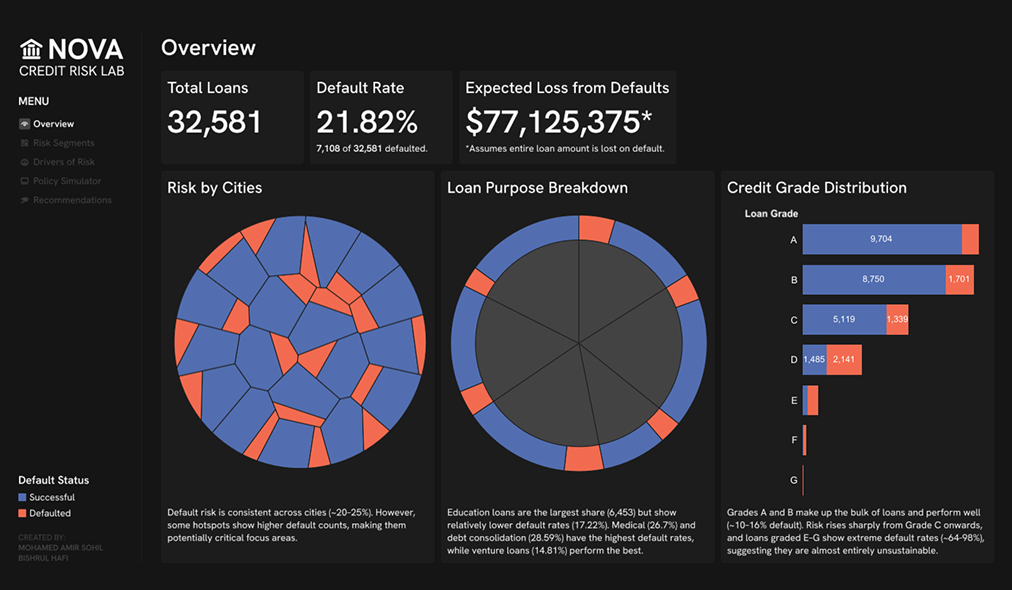Click the Risk by Cities chart title

[x=215, y=188]
